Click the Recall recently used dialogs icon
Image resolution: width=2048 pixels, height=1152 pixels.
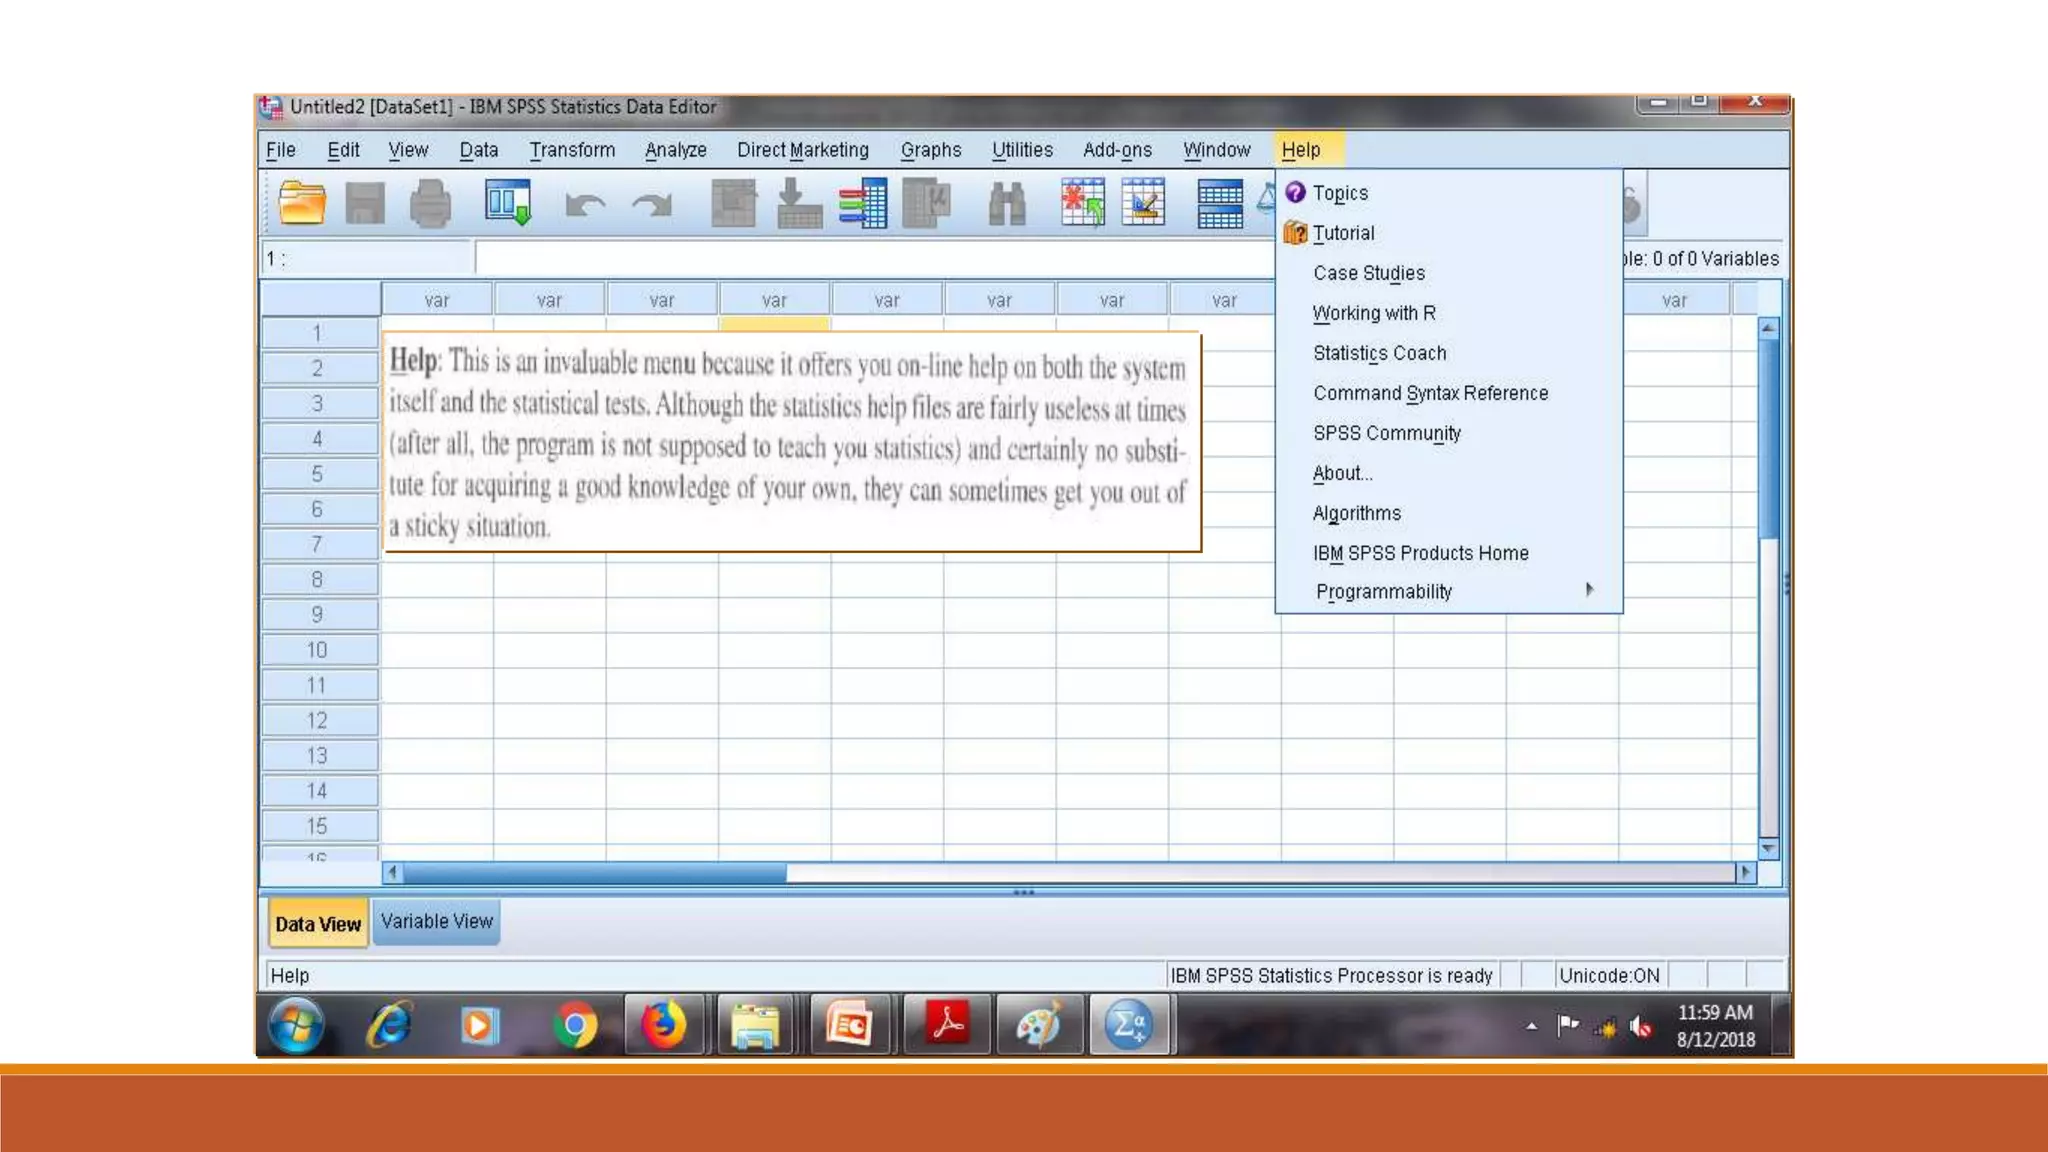tap(508, 204)
